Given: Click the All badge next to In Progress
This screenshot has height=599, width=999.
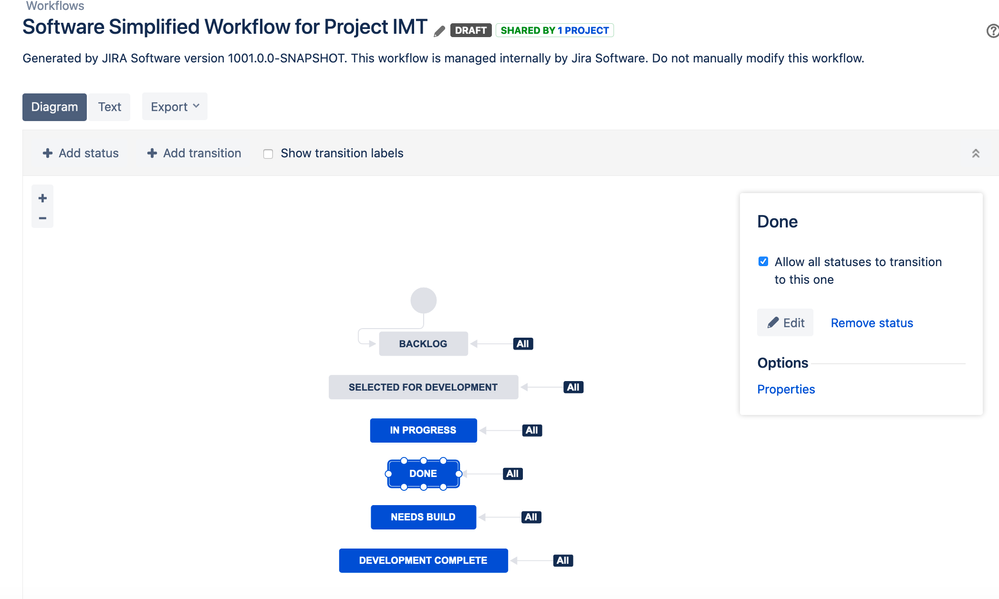Looking at the screenshot, I should coord(532,430).
